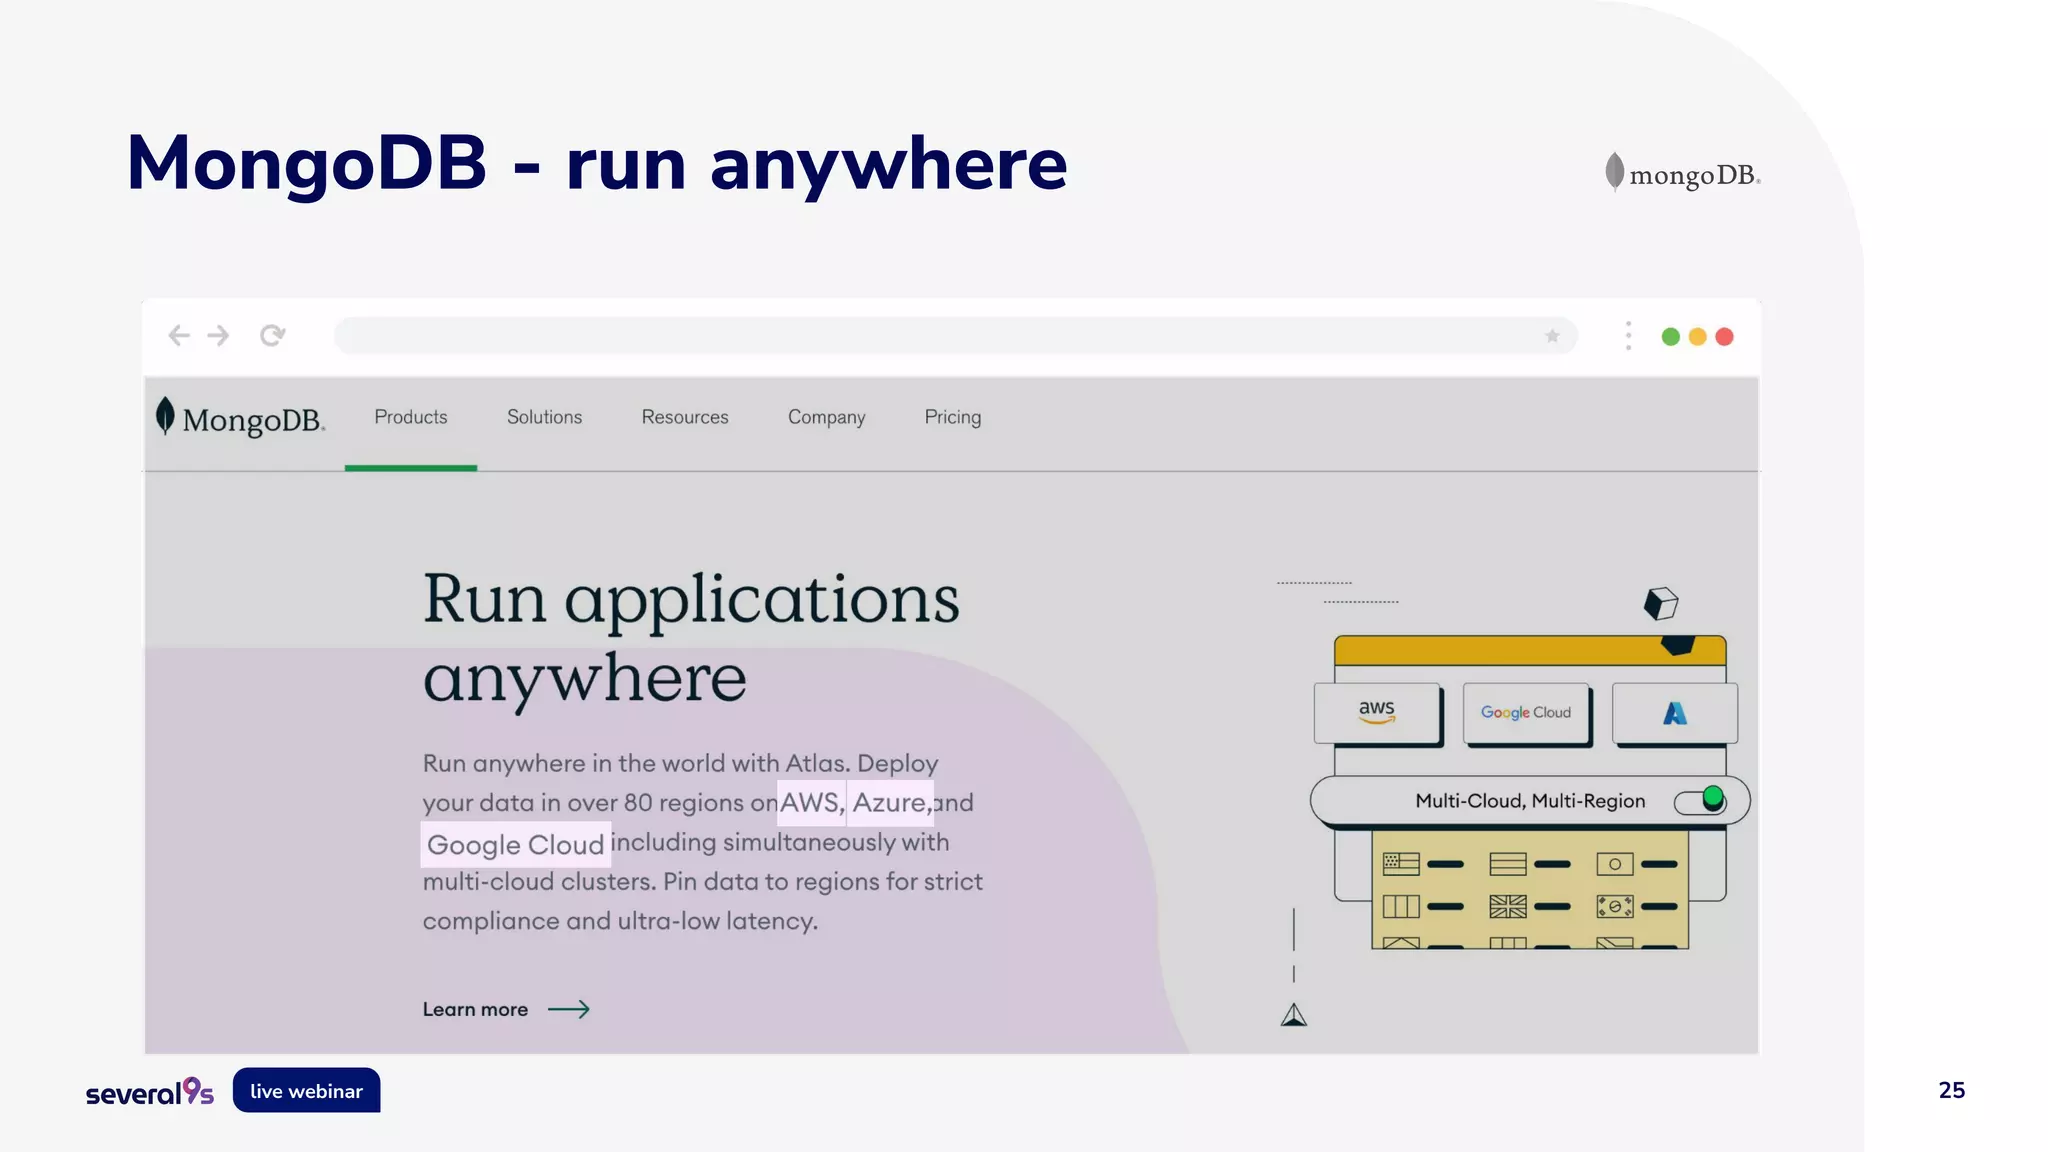Click the mongoDB logo at slide top right

pos(1682,174)
